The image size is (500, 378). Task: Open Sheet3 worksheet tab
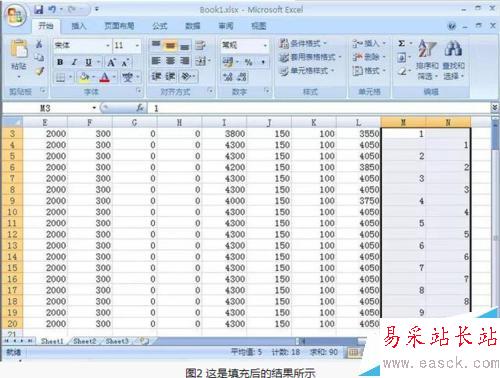click(117, 341)
